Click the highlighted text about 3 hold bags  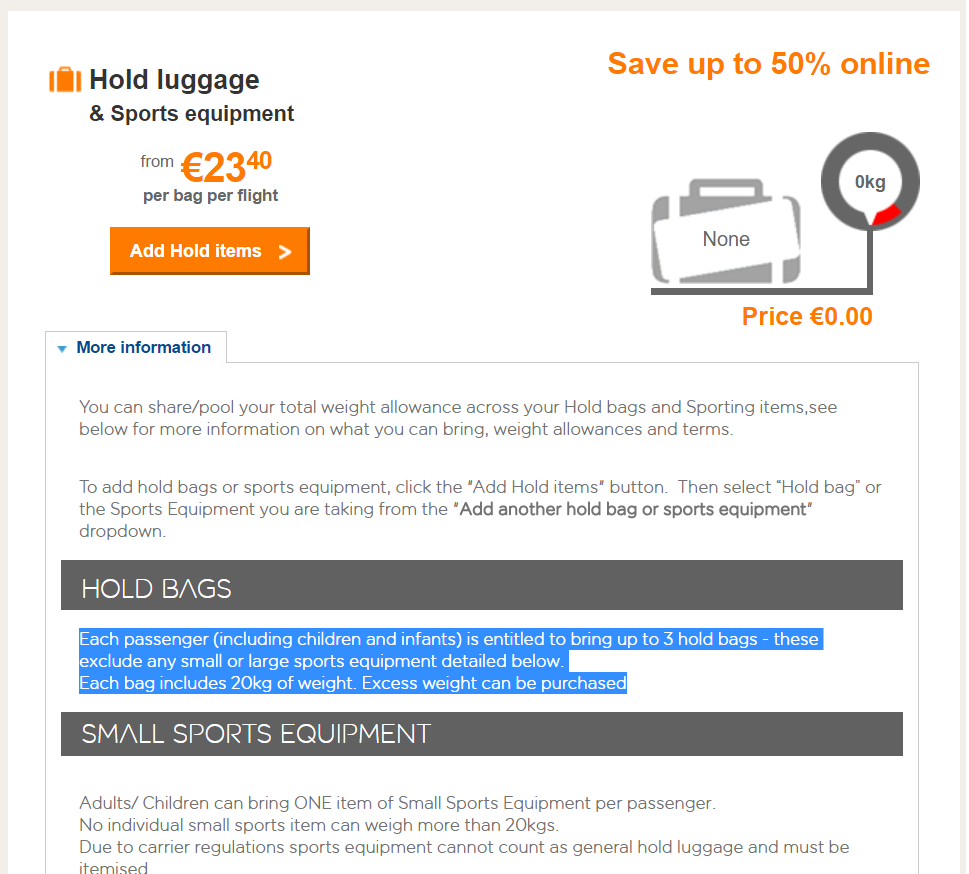[451, 650]
